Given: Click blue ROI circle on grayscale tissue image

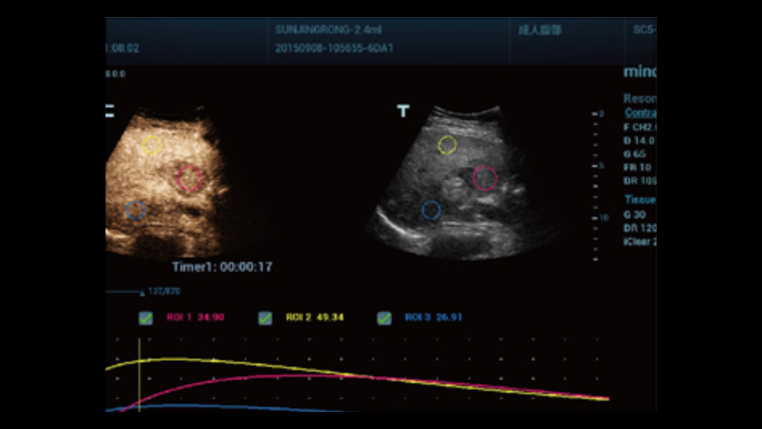Looking at the screenshot, I should [x=431, y=210].
